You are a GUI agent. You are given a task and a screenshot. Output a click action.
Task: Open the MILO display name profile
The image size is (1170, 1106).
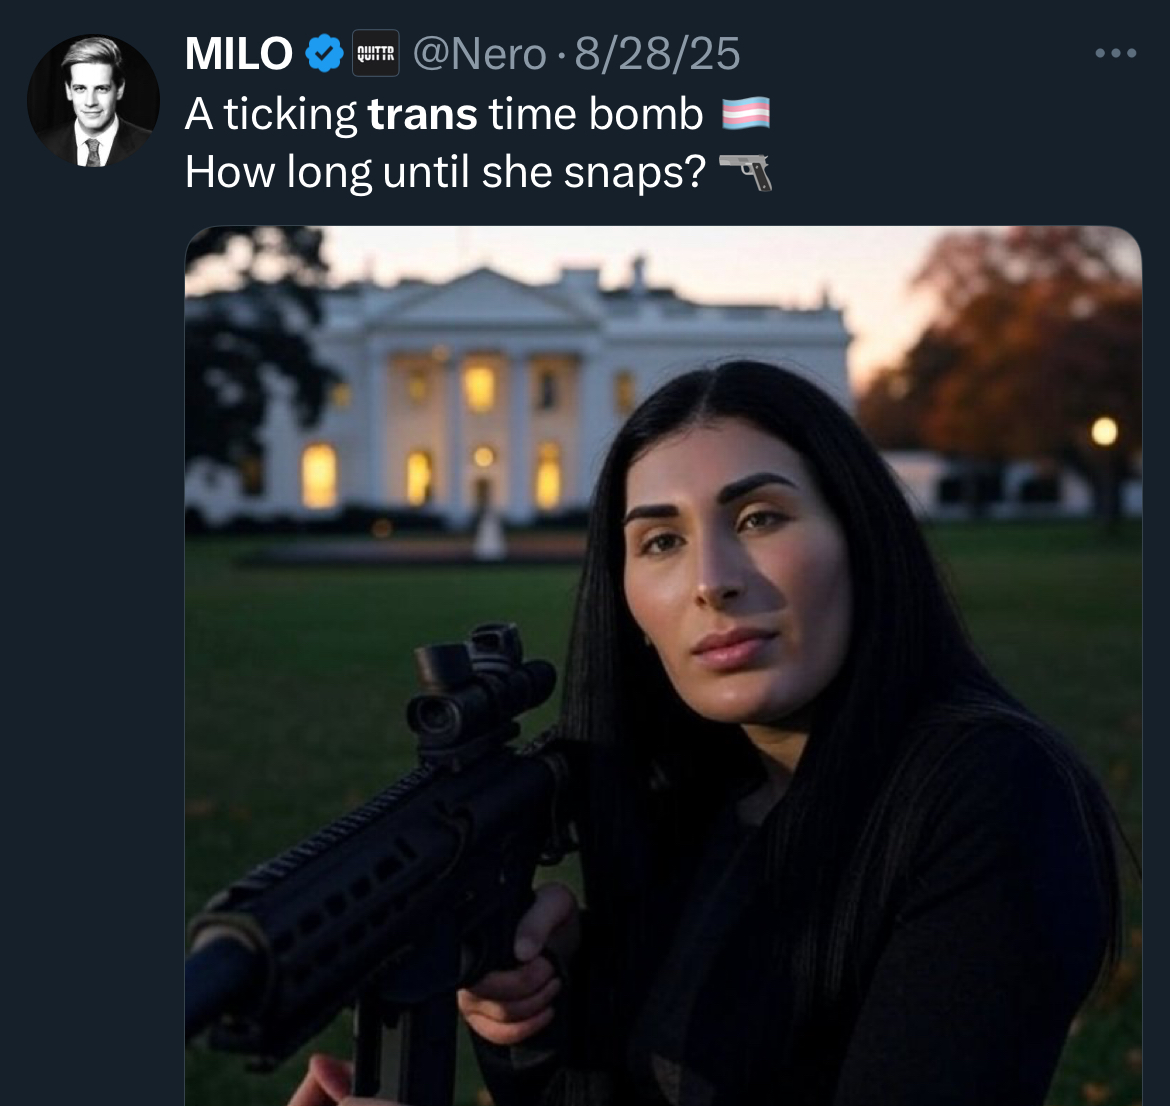[239, 54]
